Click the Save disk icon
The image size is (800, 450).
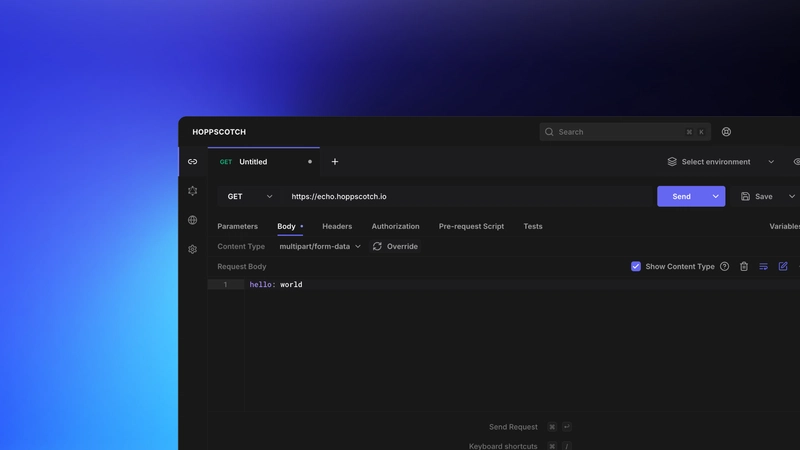point(745,196)
